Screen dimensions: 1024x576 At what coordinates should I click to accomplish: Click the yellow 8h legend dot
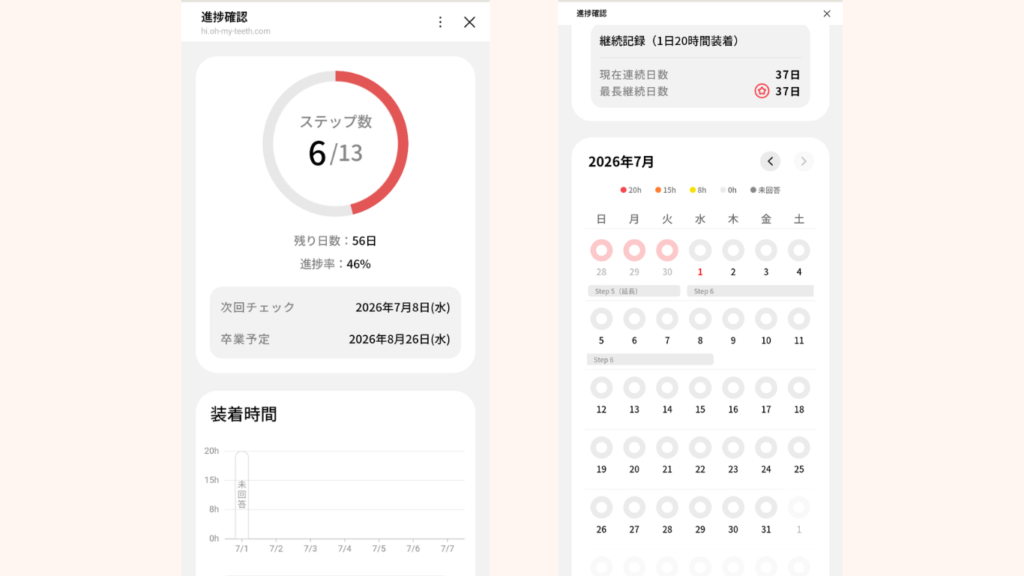(x=693, y=190)
